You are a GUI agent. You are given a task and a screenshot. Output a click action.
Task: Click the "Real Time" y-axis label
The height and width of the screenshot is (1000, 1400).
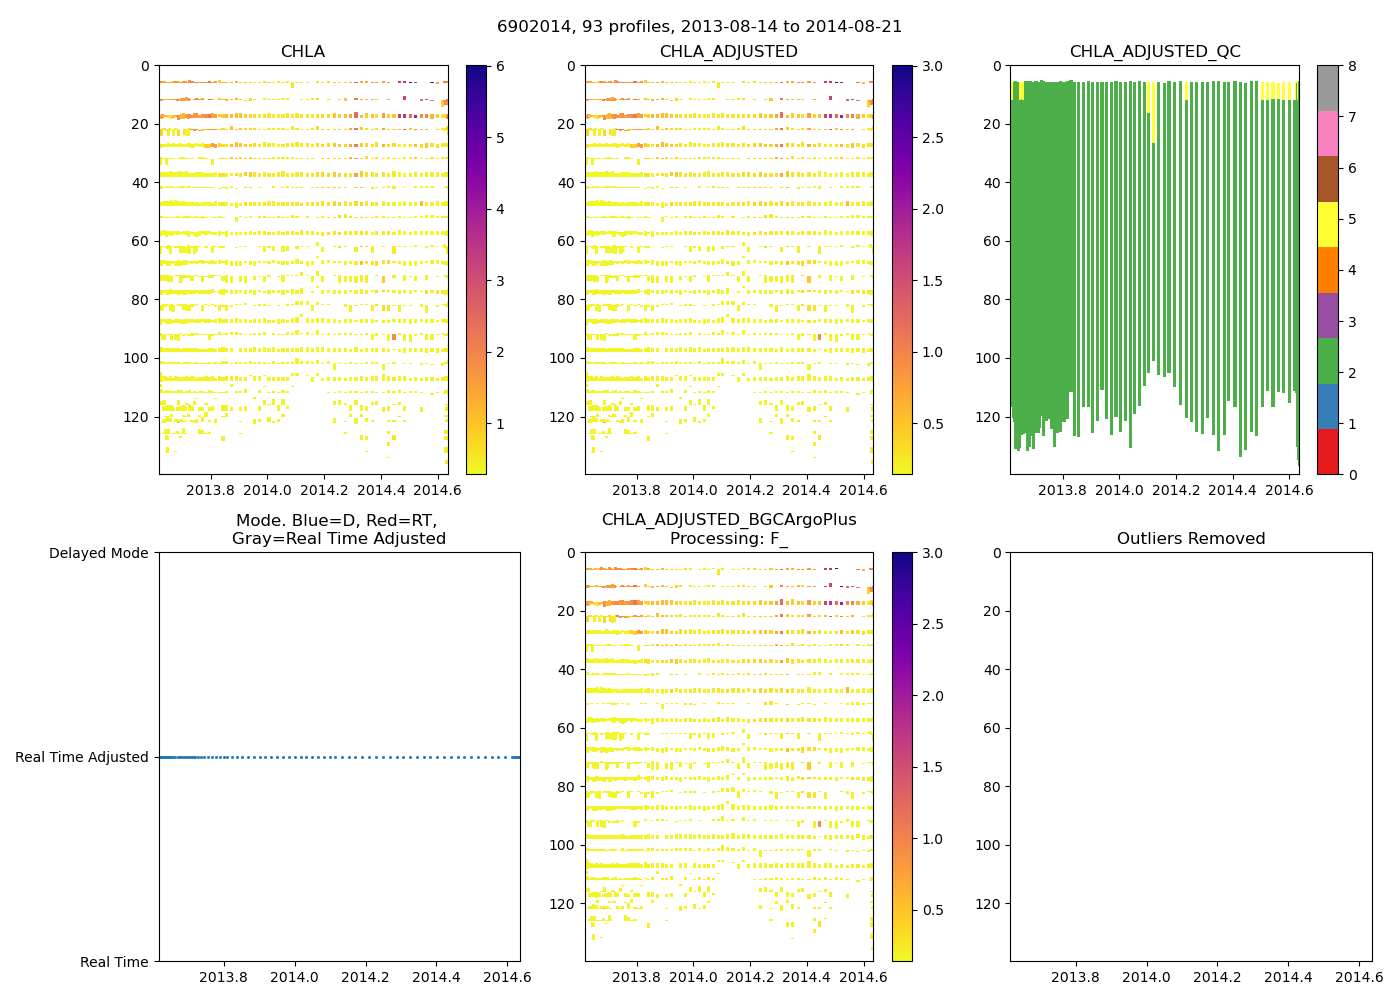[x=114, y=962]
